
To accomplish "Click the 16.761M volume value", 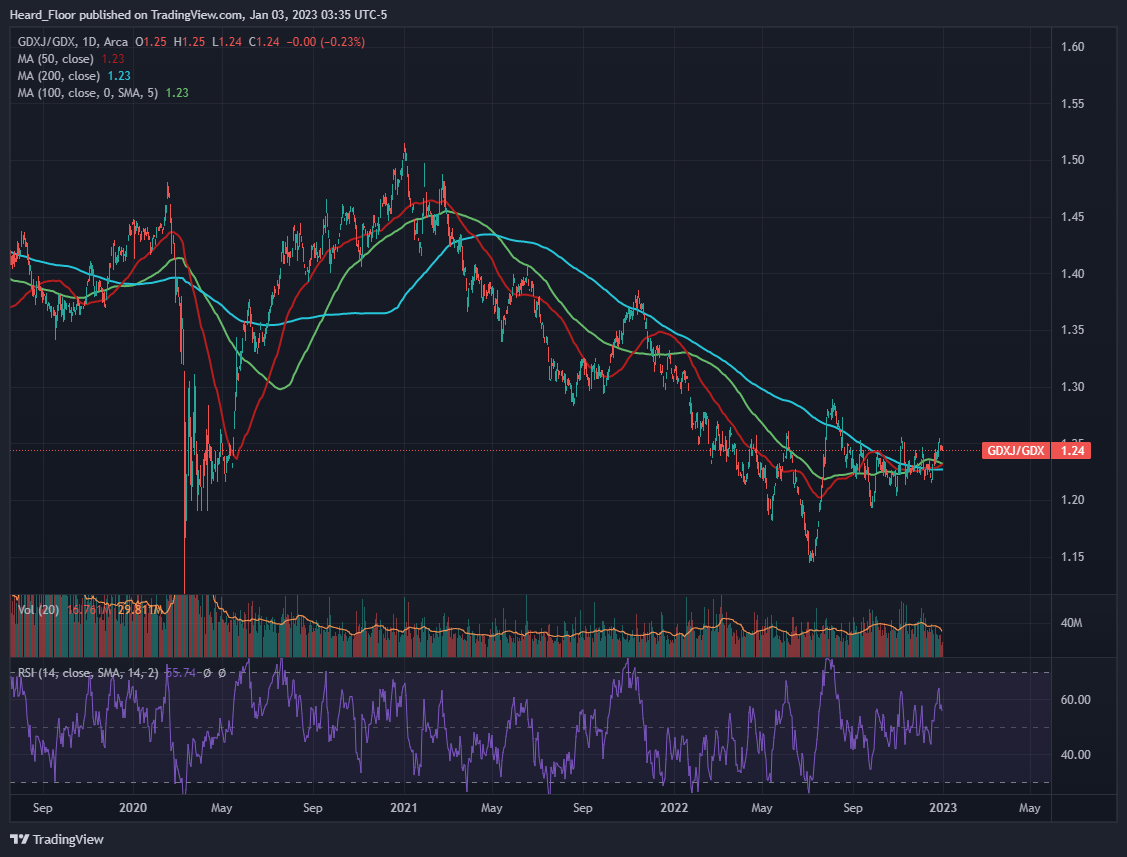I will pyautogui.click(x=89, y=610).
